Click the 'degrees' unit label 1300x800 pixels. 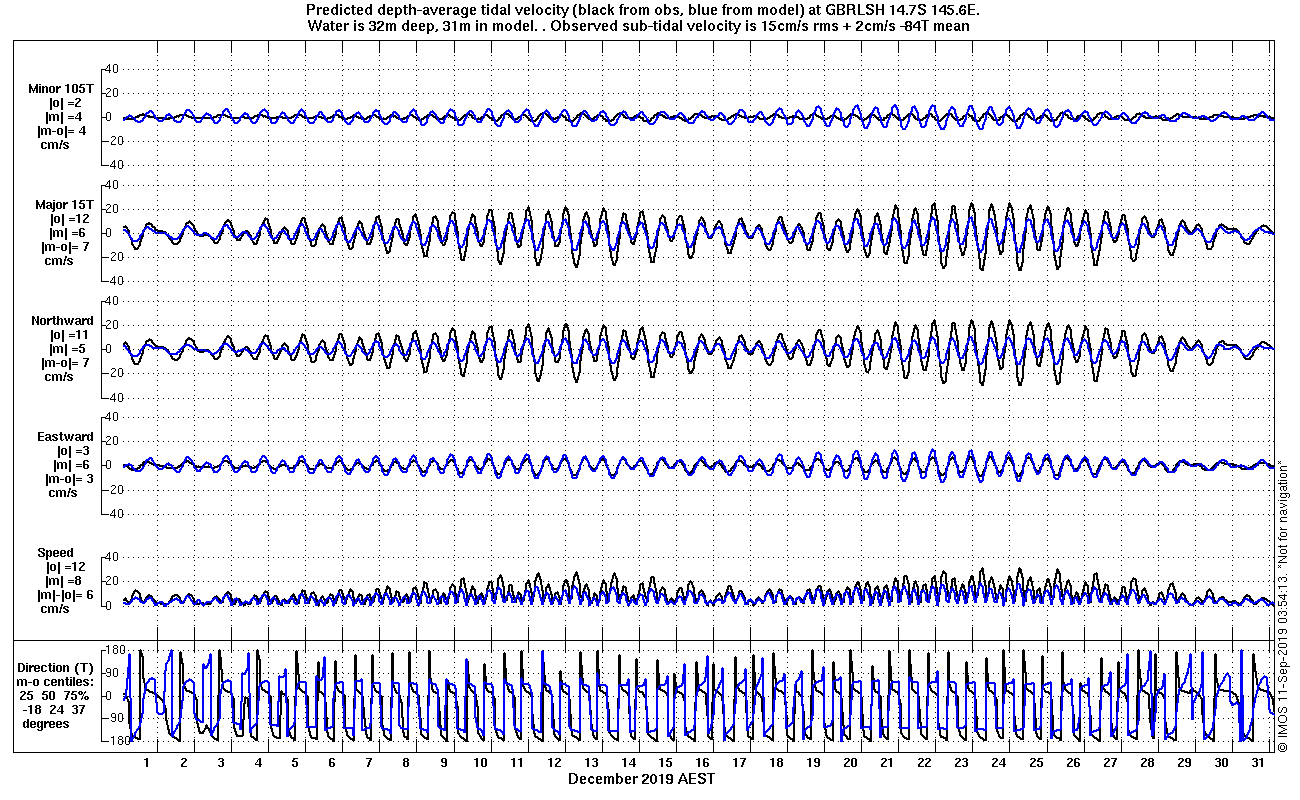coord(46,724)
